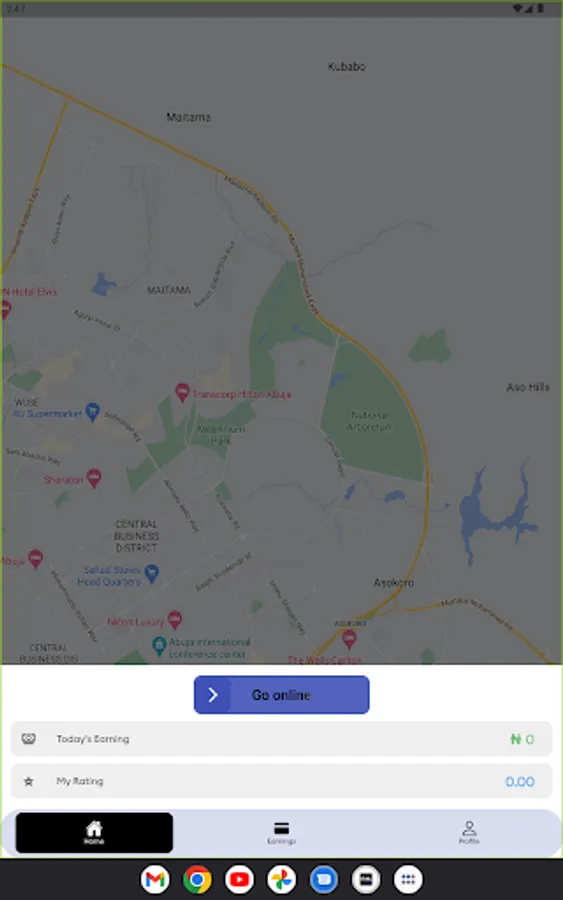563x900 pixels.
Task: Launch Chrome from the taskbar
Action: point(197,879)
